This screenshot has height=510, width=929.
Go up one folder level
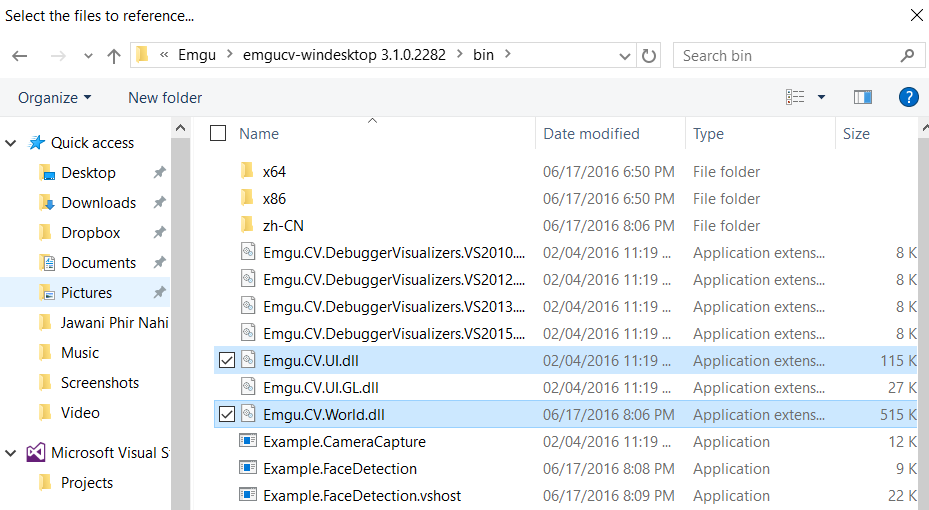[113, 56]
